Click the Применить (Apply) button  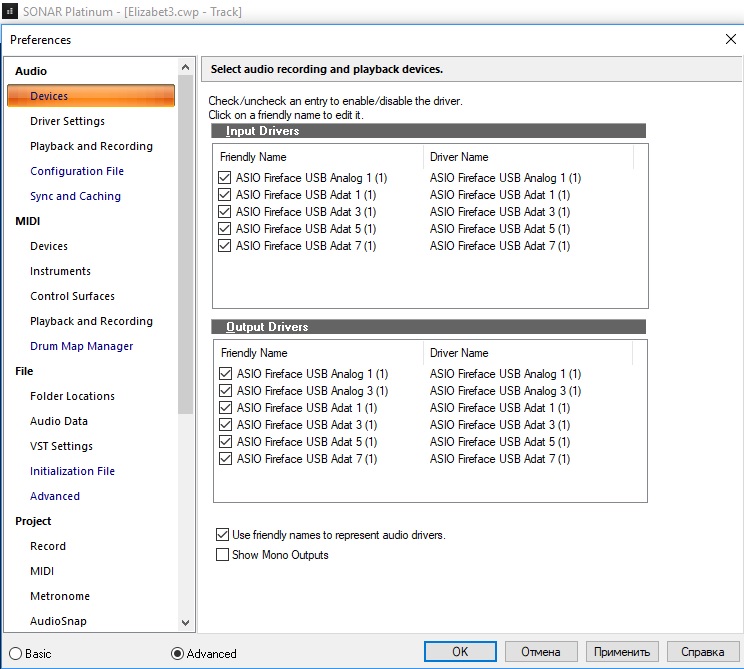[622, 651]
